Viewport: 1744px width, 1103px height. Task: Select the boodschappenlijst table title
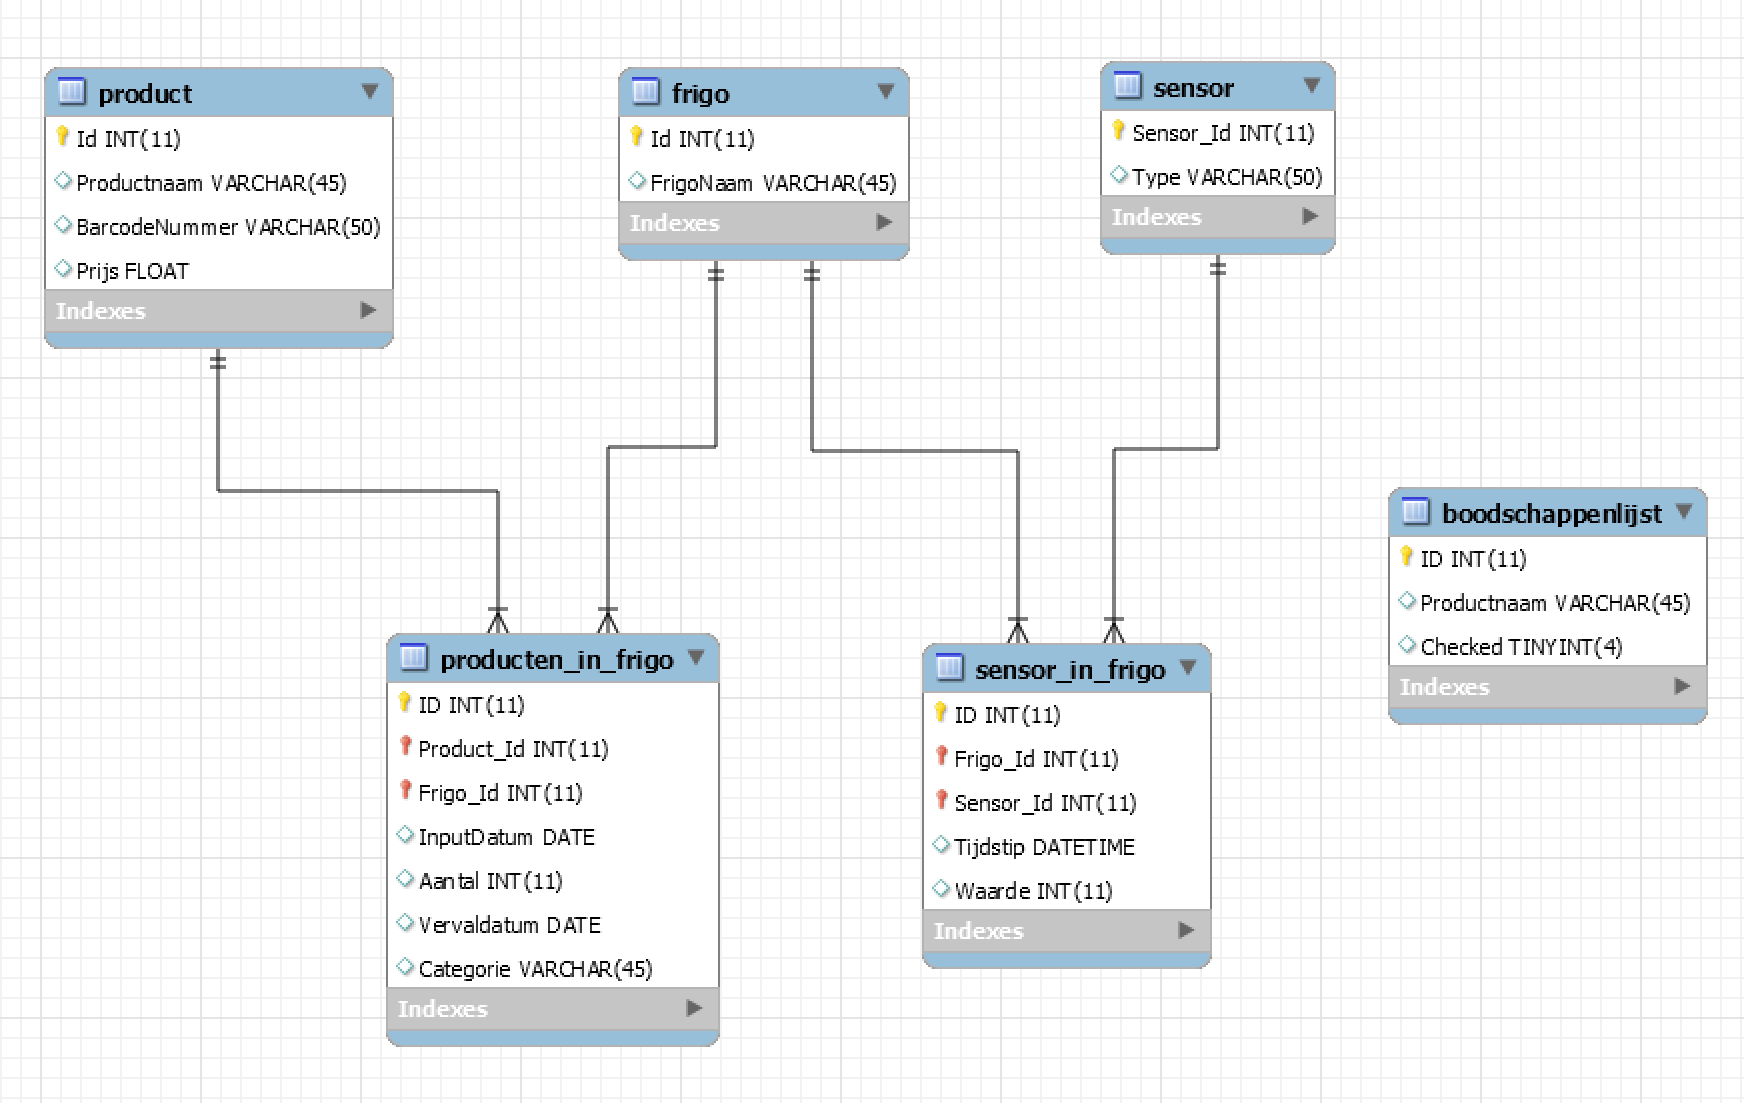(1551, 514)
